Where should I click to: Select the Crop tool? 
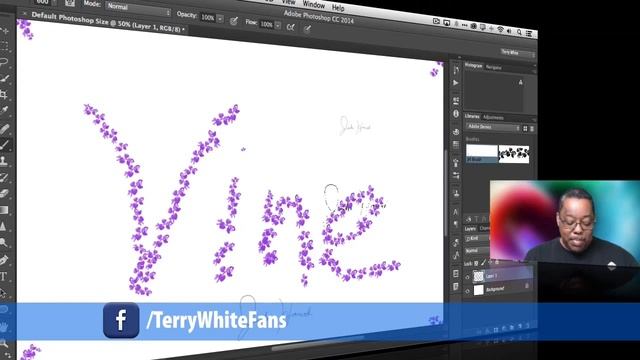point(4,94)
